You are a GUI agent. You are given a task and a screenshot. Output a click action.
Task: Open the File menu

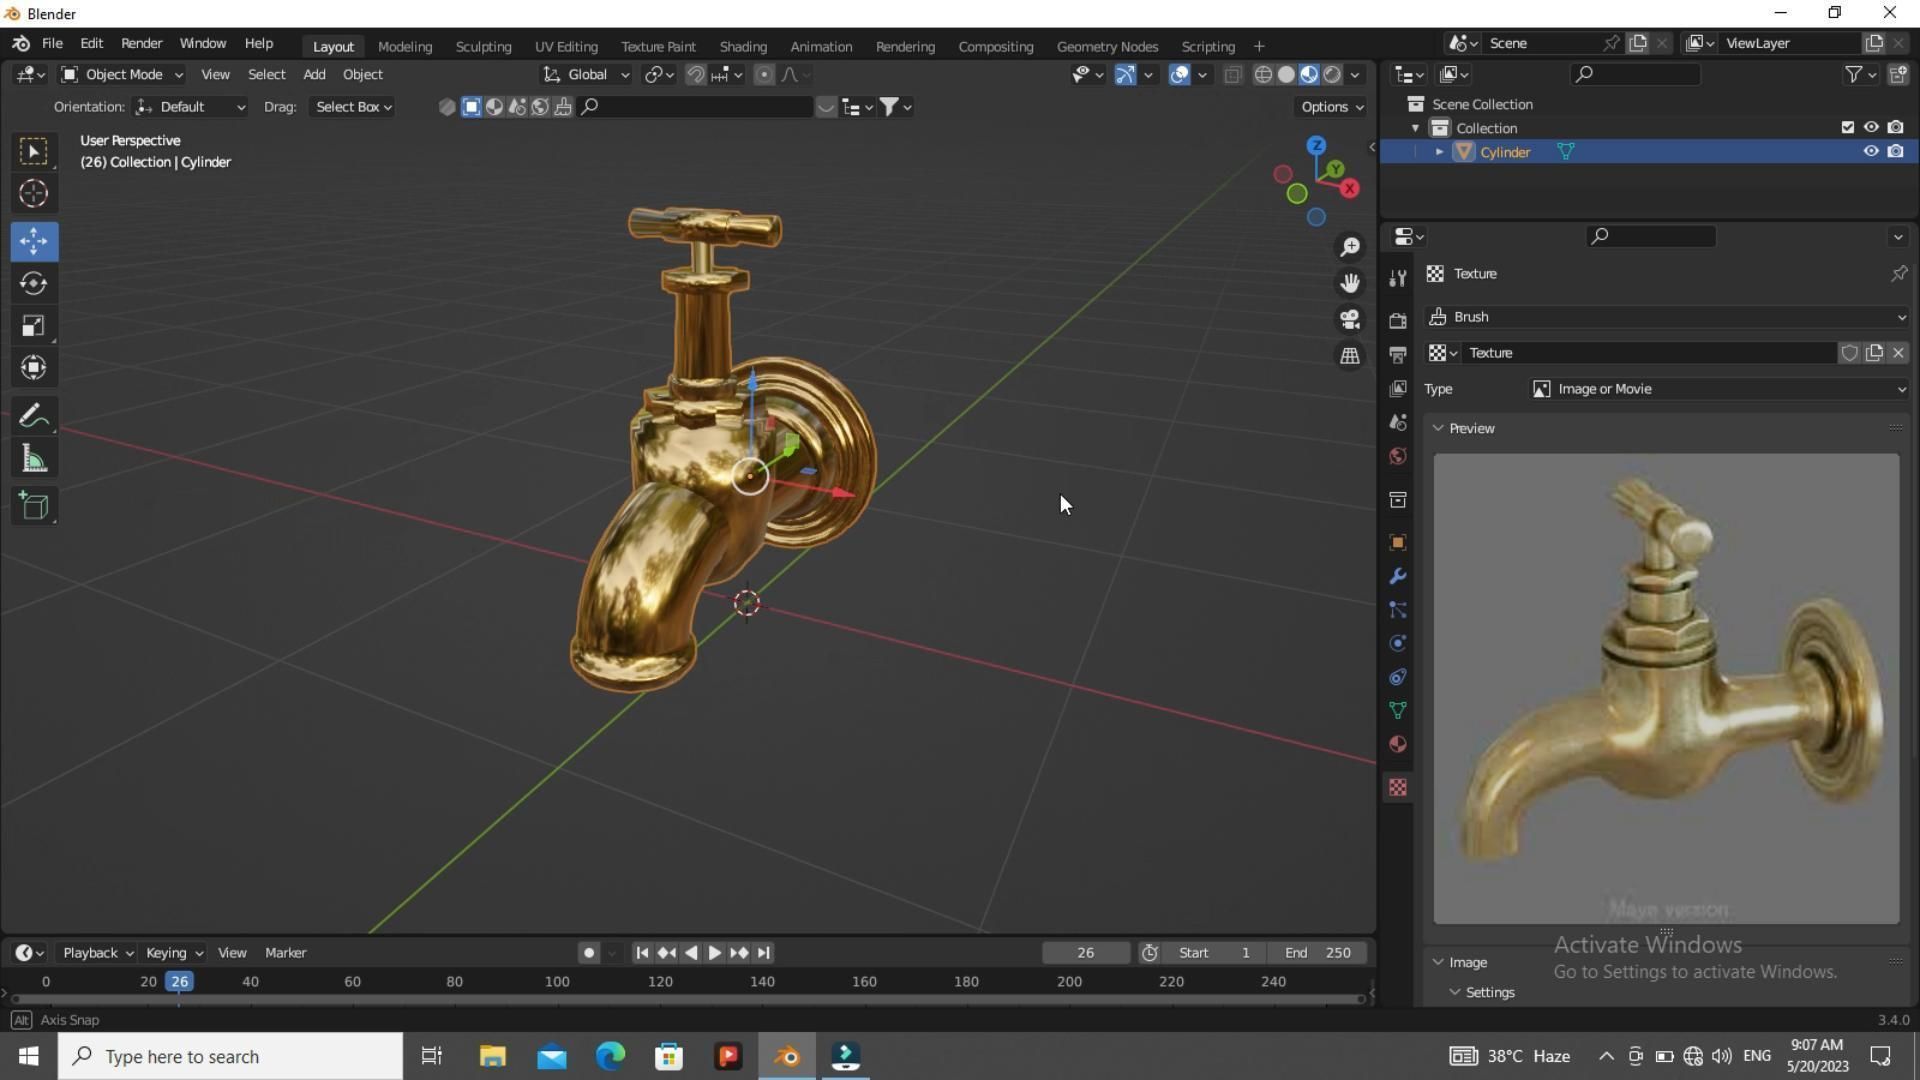52,44
